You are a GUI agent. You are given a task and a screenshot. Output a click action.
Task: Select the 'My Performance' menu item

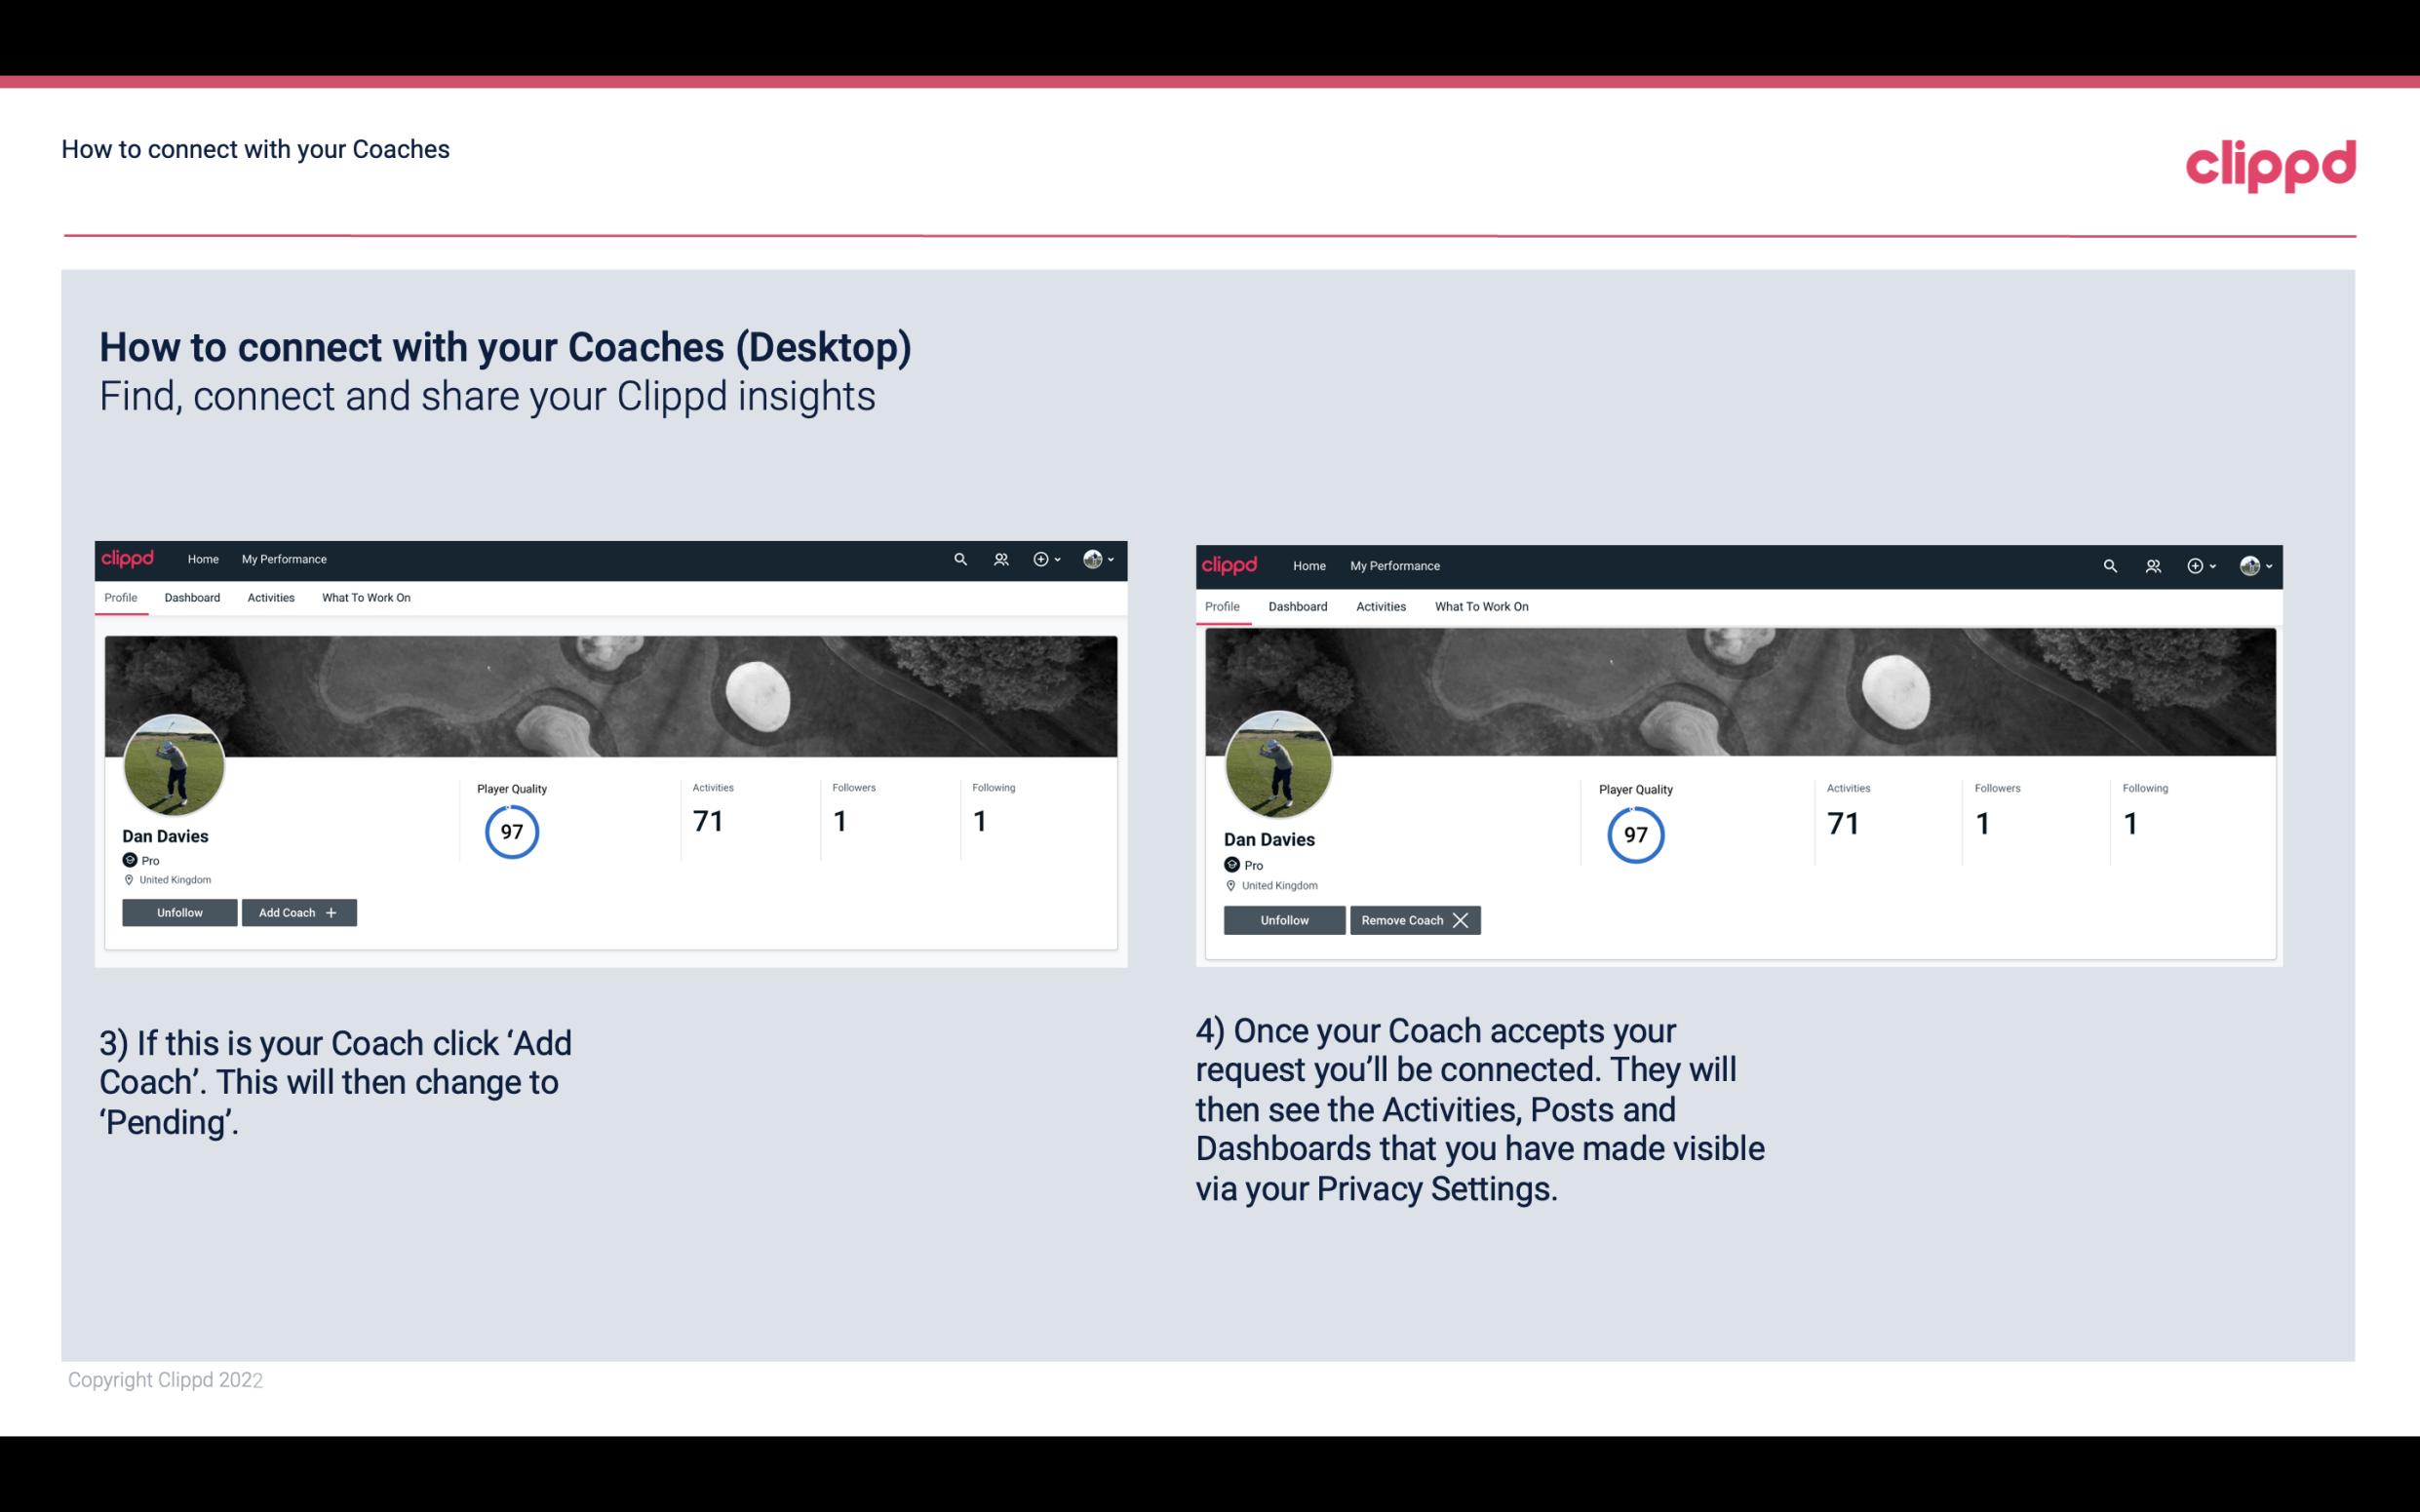(284, 558)
